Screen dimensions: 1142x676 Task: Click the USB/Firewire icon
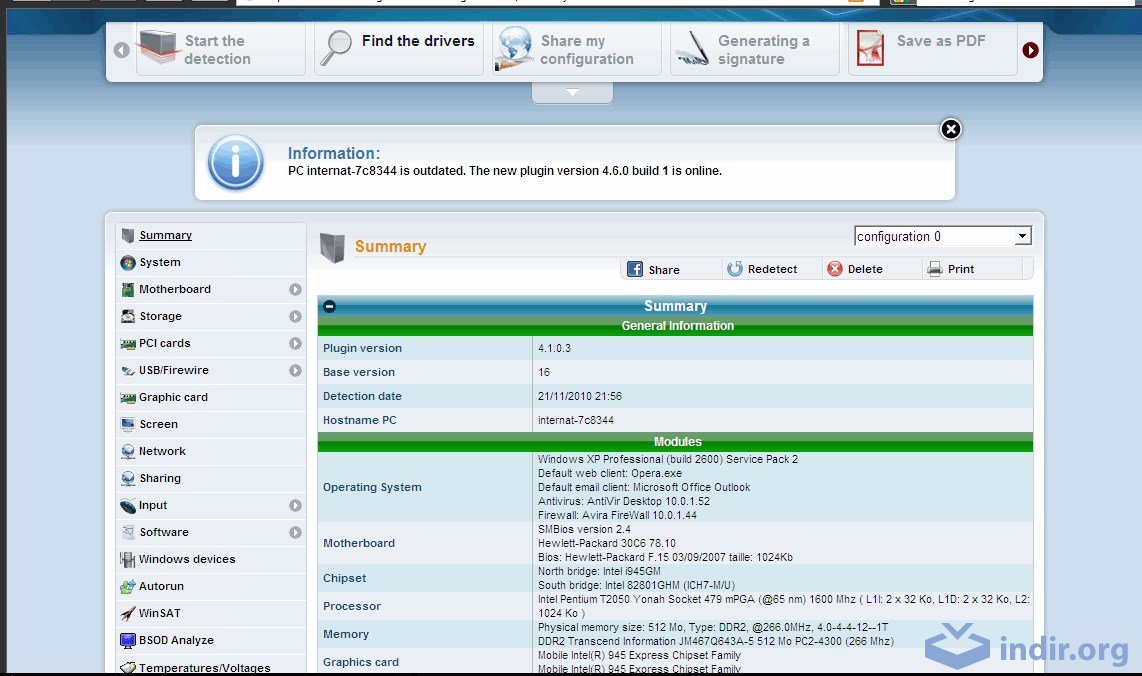click(128, 371)
